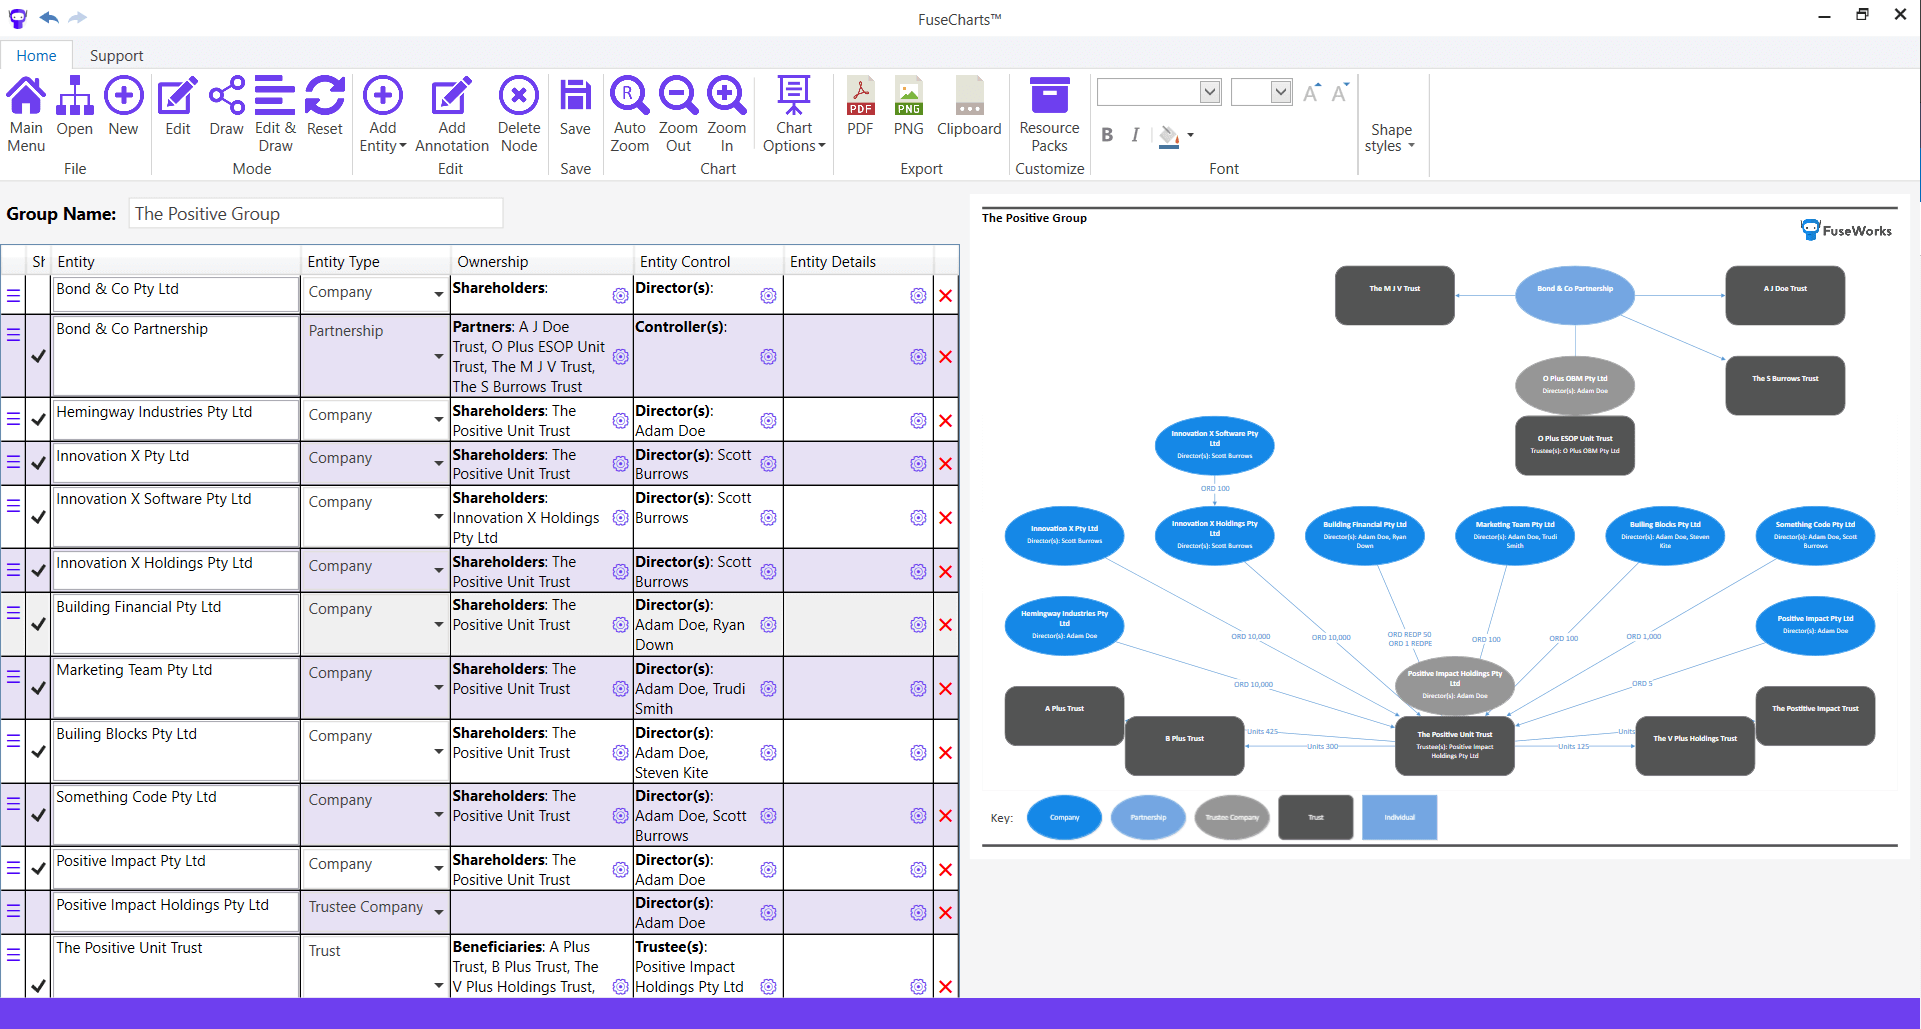
Task: Expand Shape styles dropdown
Action: (x=1391, y=138)
